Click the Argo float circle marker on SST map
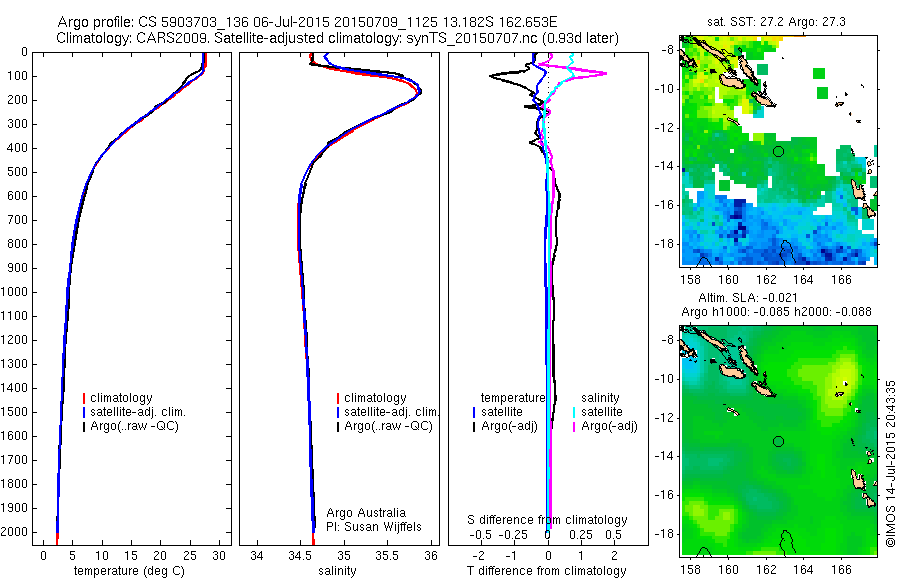The height and width of the screenshot is (580, 900). (x=778, y=152)
